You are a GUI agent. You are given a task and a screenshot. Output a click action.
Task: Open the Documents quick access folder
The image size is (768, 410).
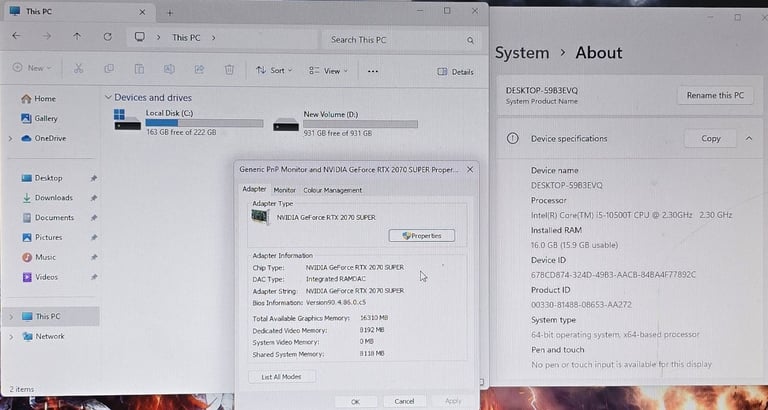[48, 217]
